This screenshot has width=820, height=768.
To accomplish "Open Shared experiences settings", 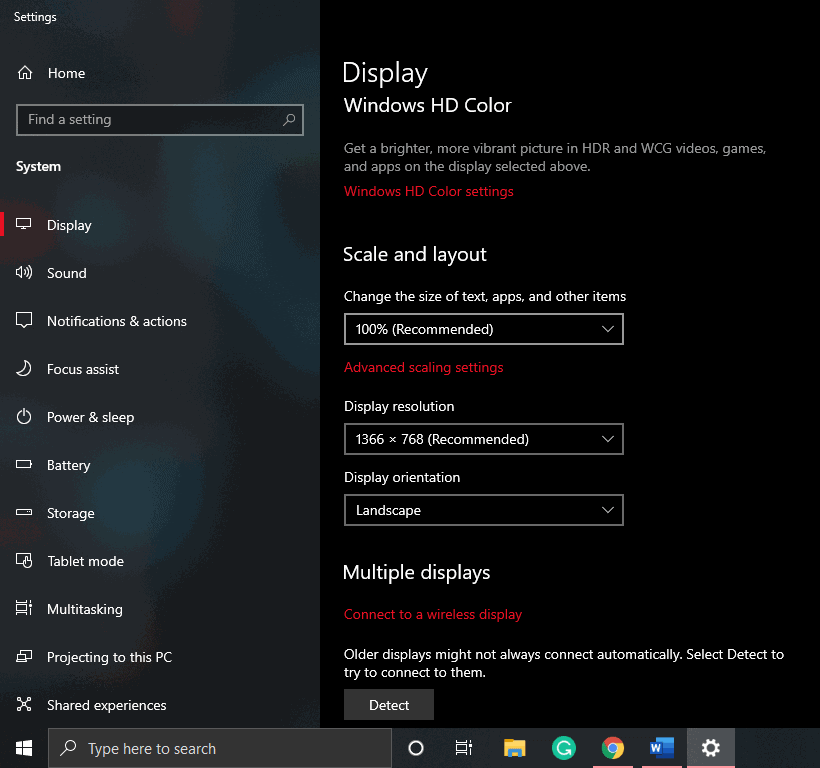I will pos(107,705).
